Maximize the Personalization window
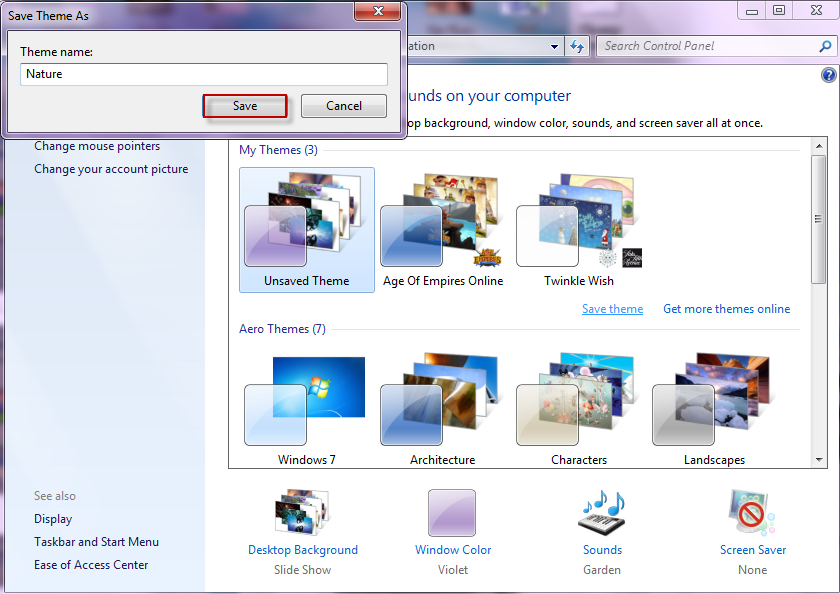Screen dimensions: 840x594 click(779, 10)
